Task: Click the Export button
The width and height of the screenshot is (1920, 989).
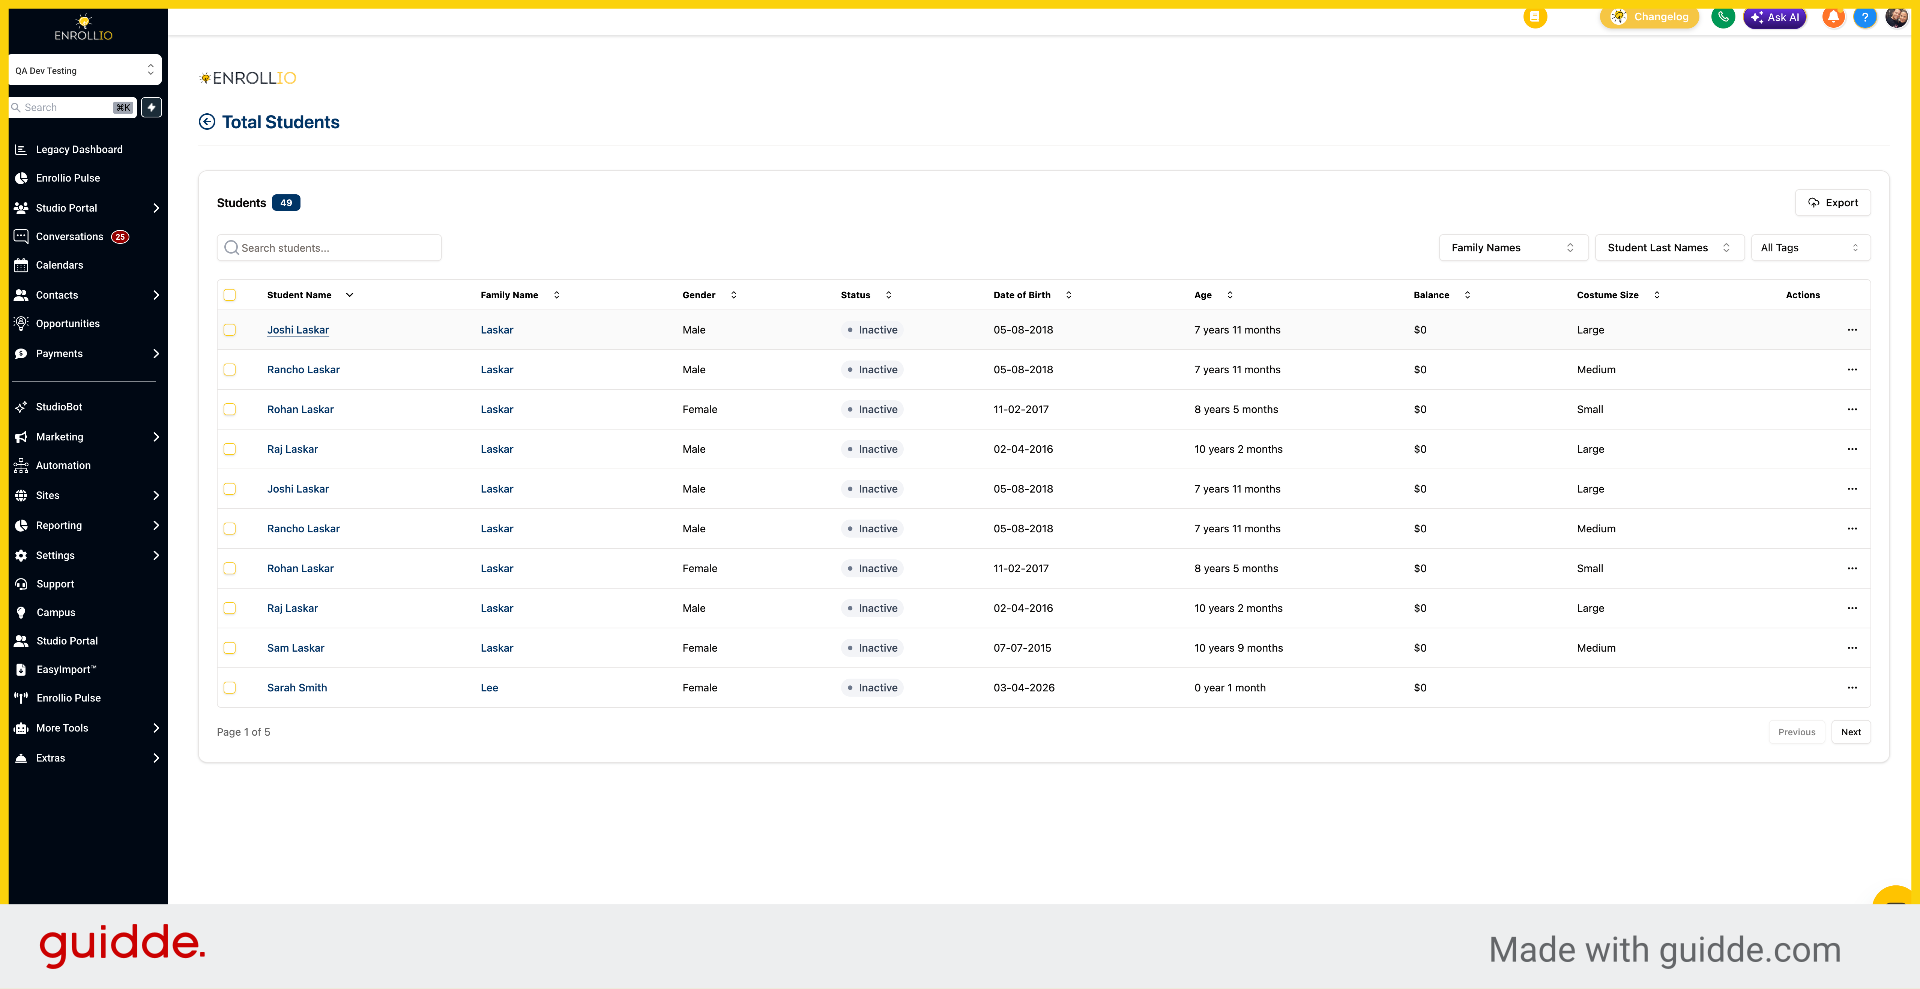Action: coord(1832,203)
